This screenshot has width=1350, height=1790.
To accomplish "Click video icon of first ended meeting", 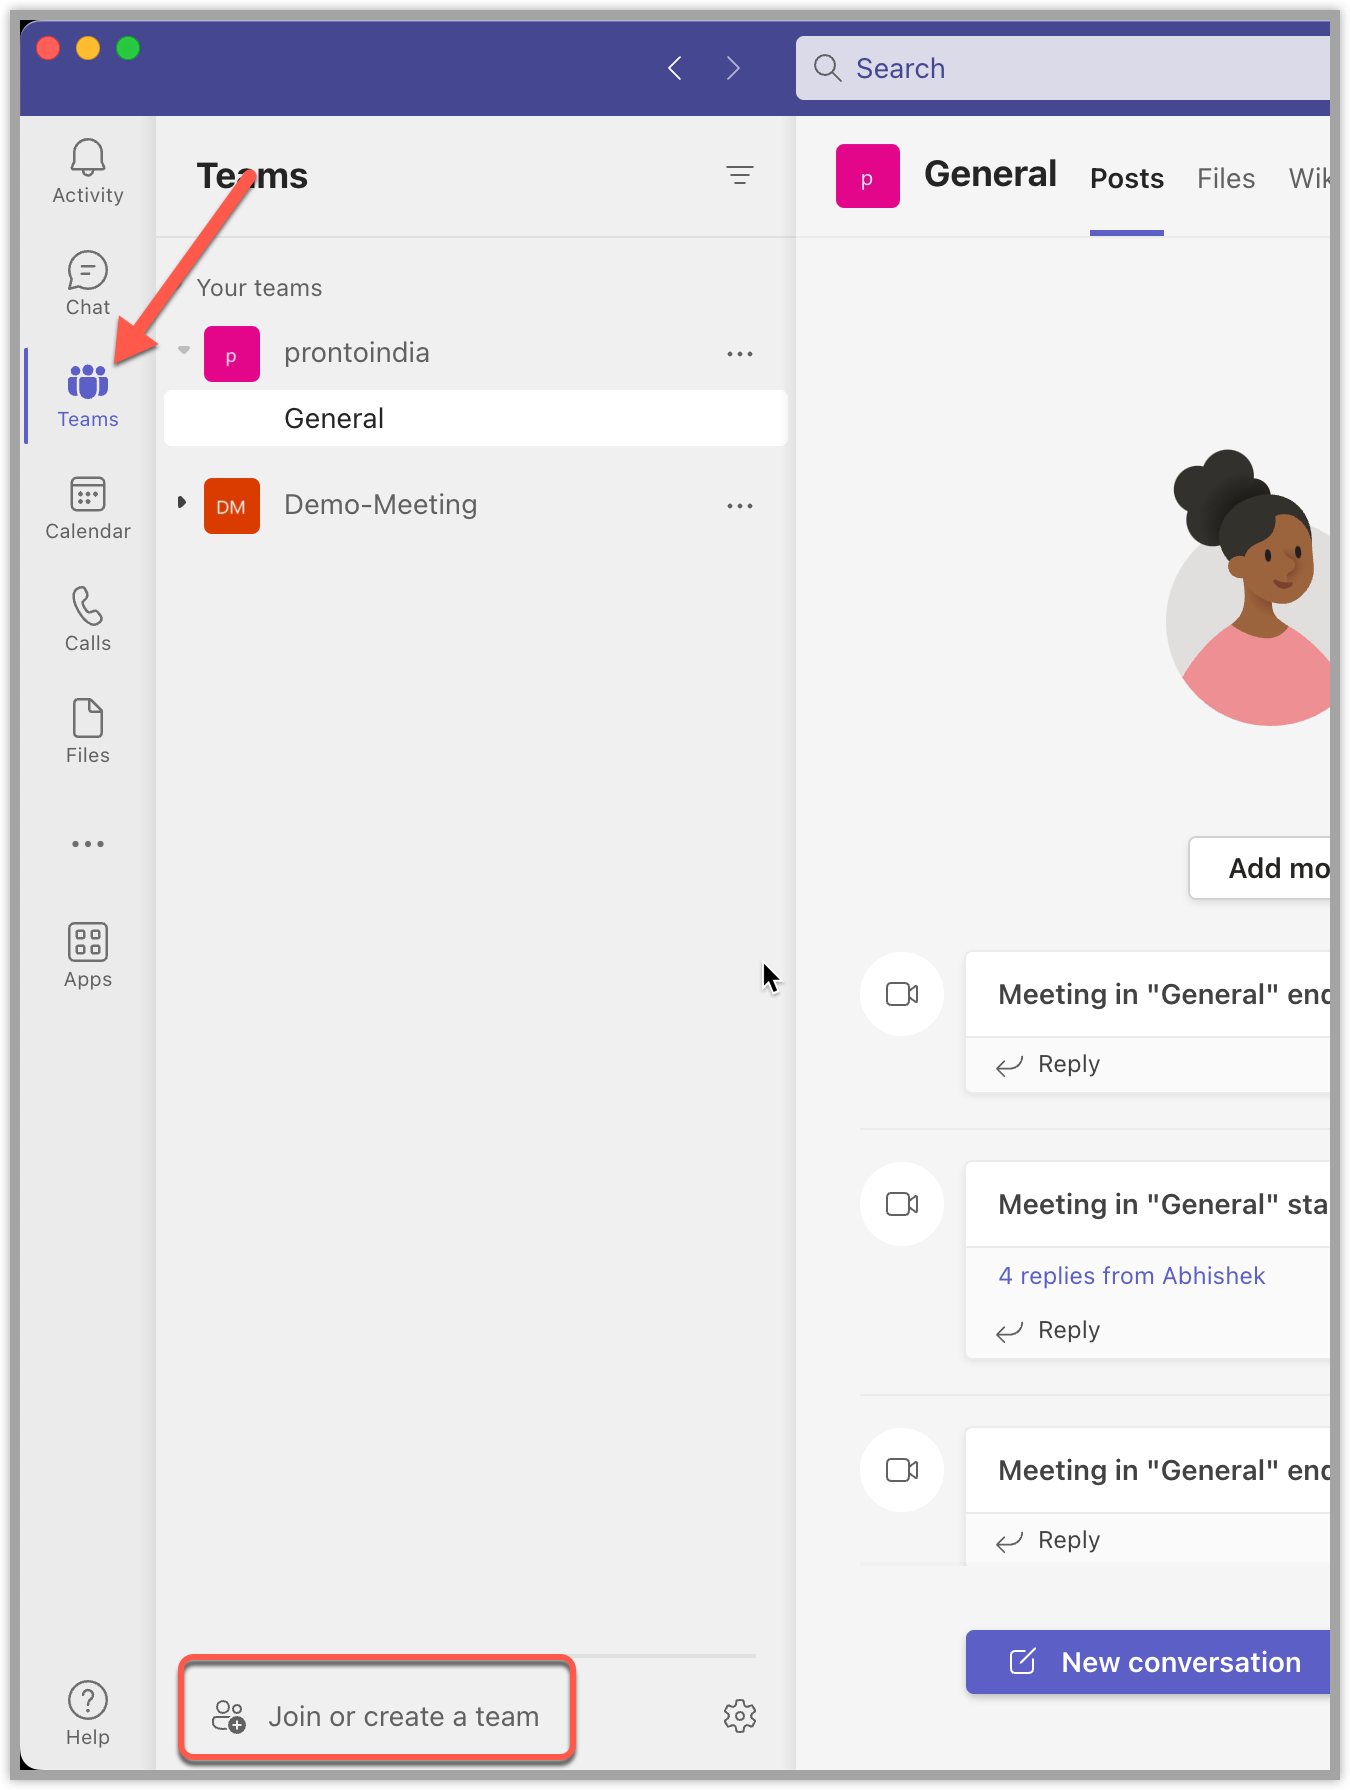I will tap(902, 994).
